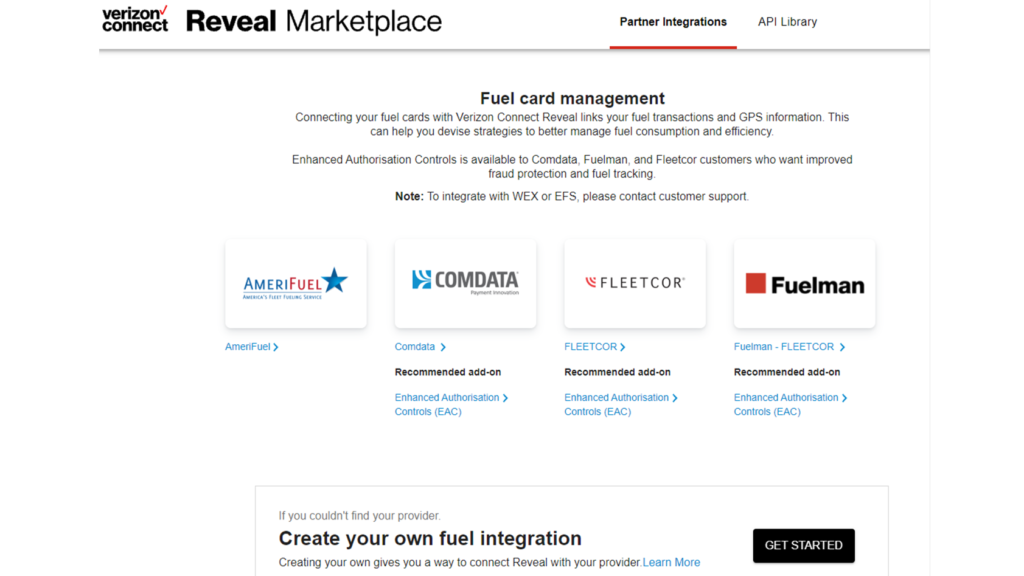
Task: Switch to the Partner Integrations tab
Action: pos(673,22)
